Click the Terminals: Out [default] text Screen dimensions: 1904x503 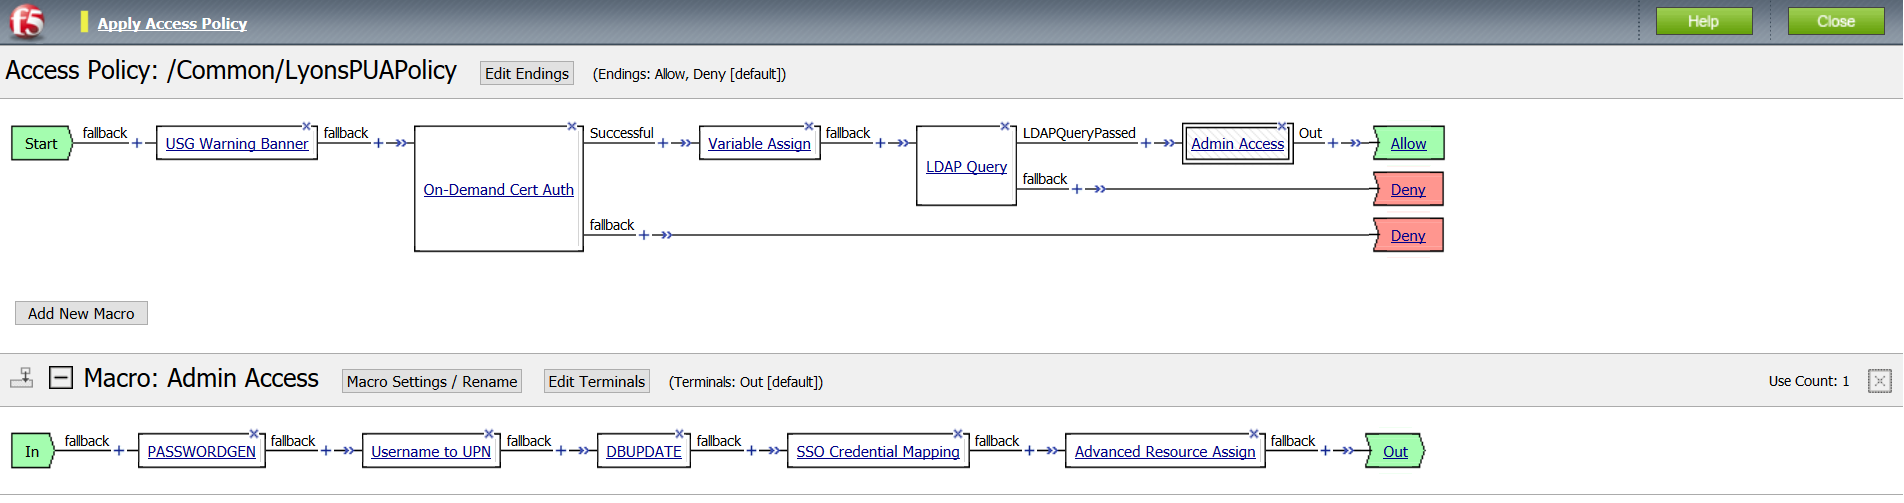tap(746, 382)
